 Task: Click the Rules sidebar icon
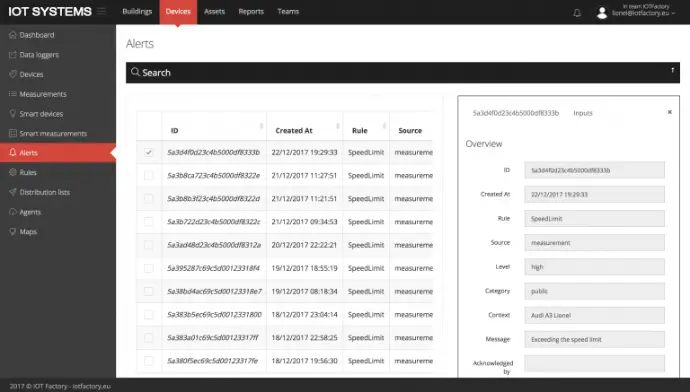[12, 172]
